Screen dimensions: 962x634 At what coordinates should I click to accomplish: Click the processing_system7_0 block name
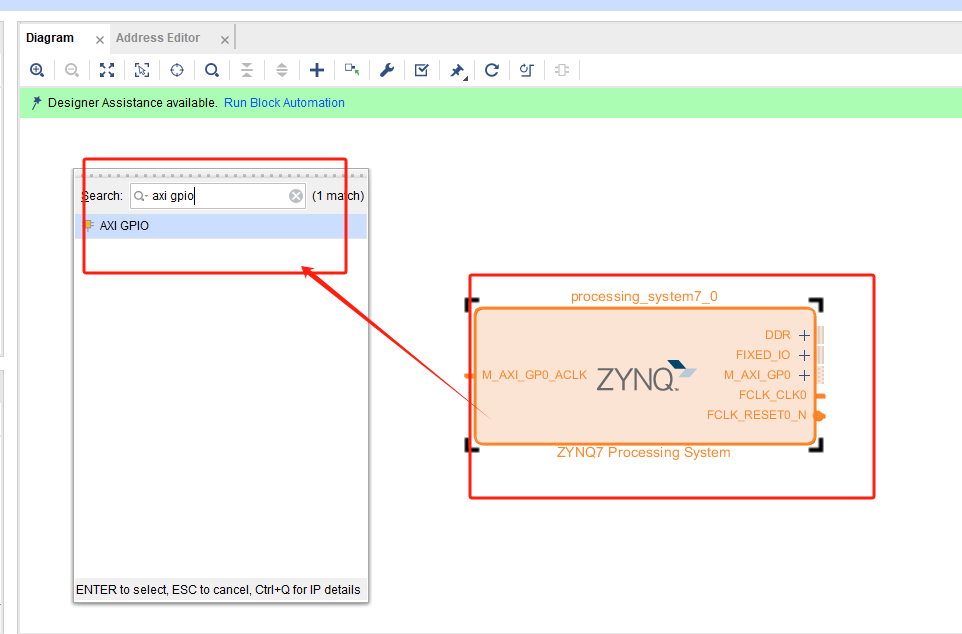click(x=644, y=296)
